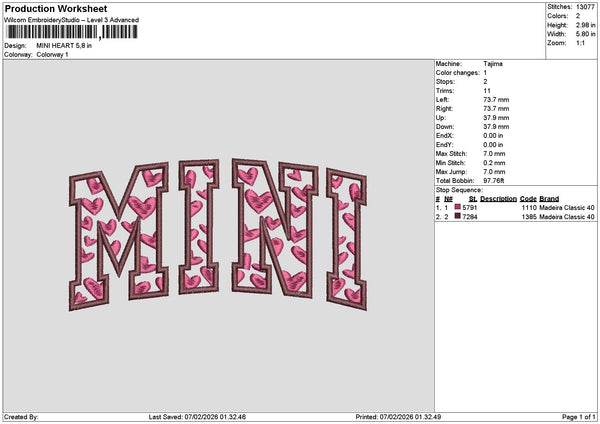The image size is (600, 424).
Task: Click the Max Jump value '7.0 mm'
Action: click(494, 171)
